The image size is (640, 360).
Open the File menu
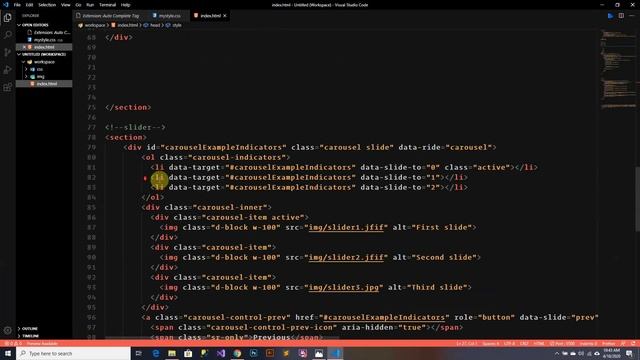pos(17,5)
